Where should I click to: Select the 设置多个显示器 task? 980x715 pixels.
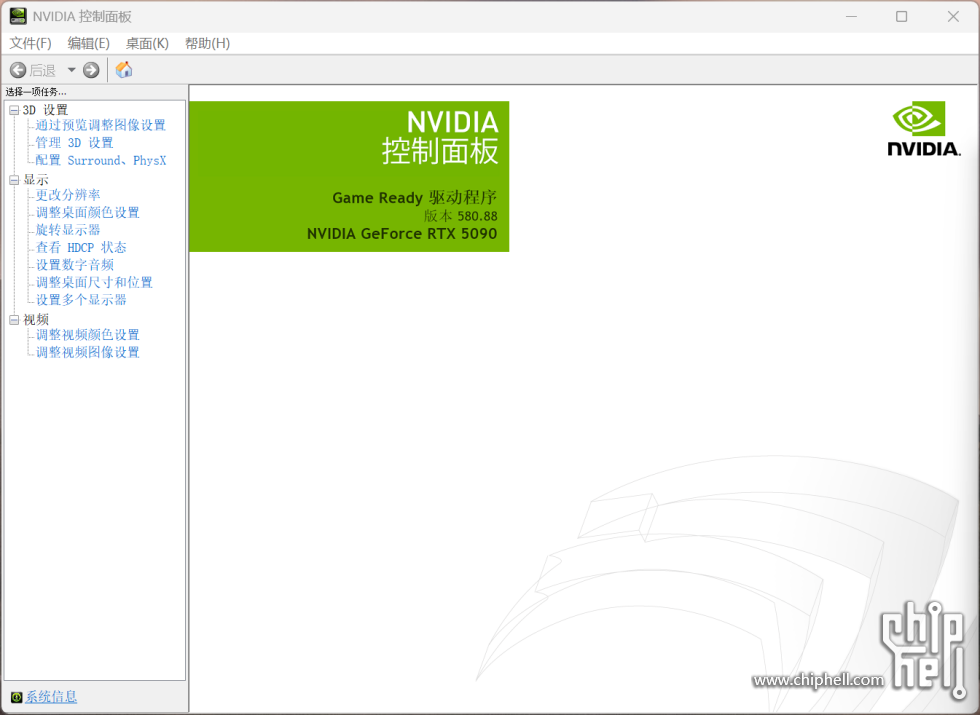tap(81, 300)
